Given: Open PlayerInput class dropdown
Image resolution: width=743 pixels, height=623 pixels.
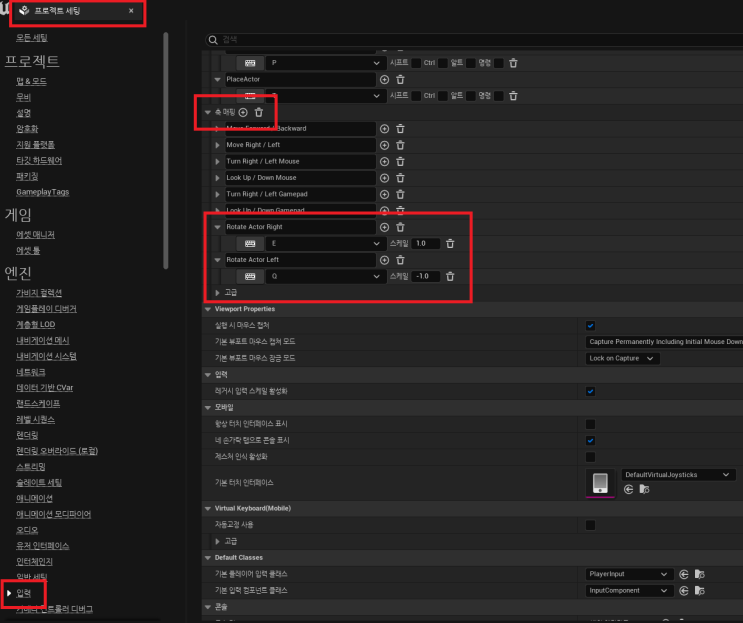Looking at the screenshot, I should click(x=629, y=574).
